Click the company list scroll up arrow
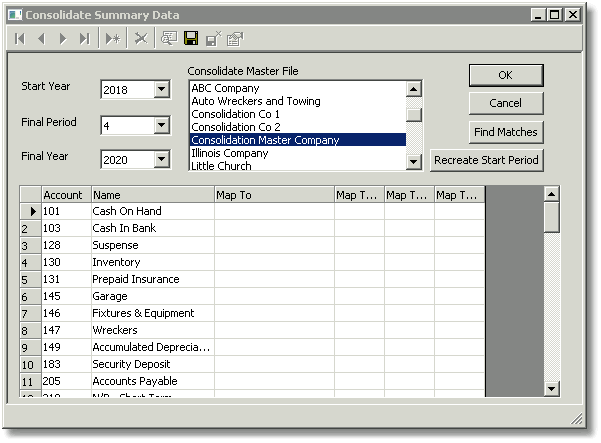This screenshot has height=443, width=601. pos(414,89)
